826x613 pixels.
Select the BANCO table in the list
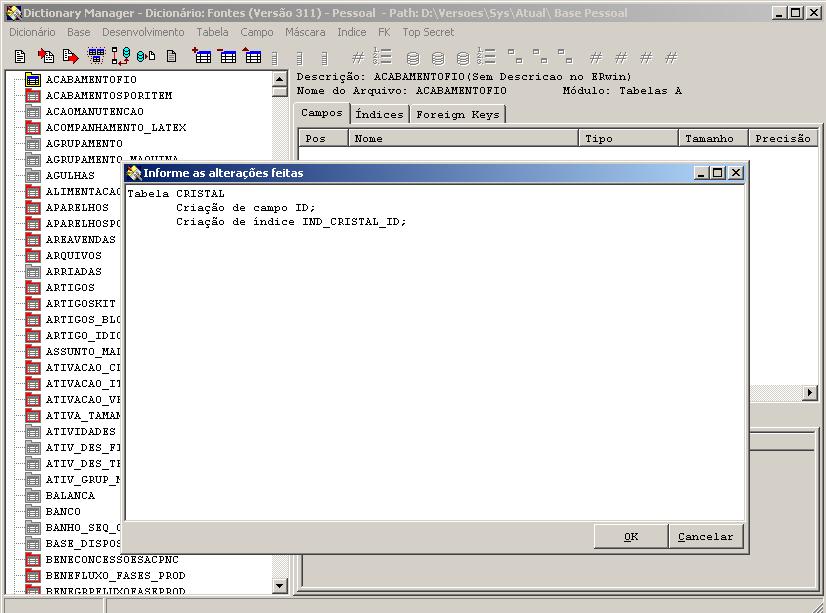(63, 511)
